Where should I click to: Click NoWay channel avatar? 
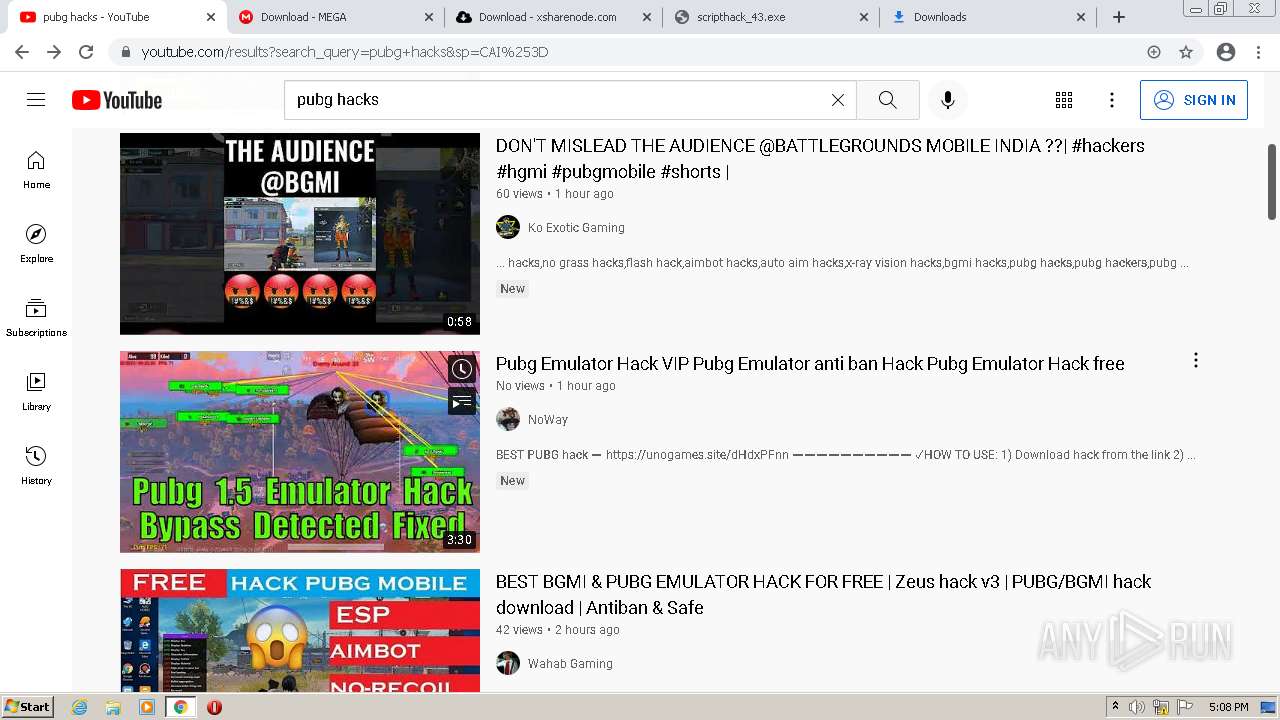(508, 419)
